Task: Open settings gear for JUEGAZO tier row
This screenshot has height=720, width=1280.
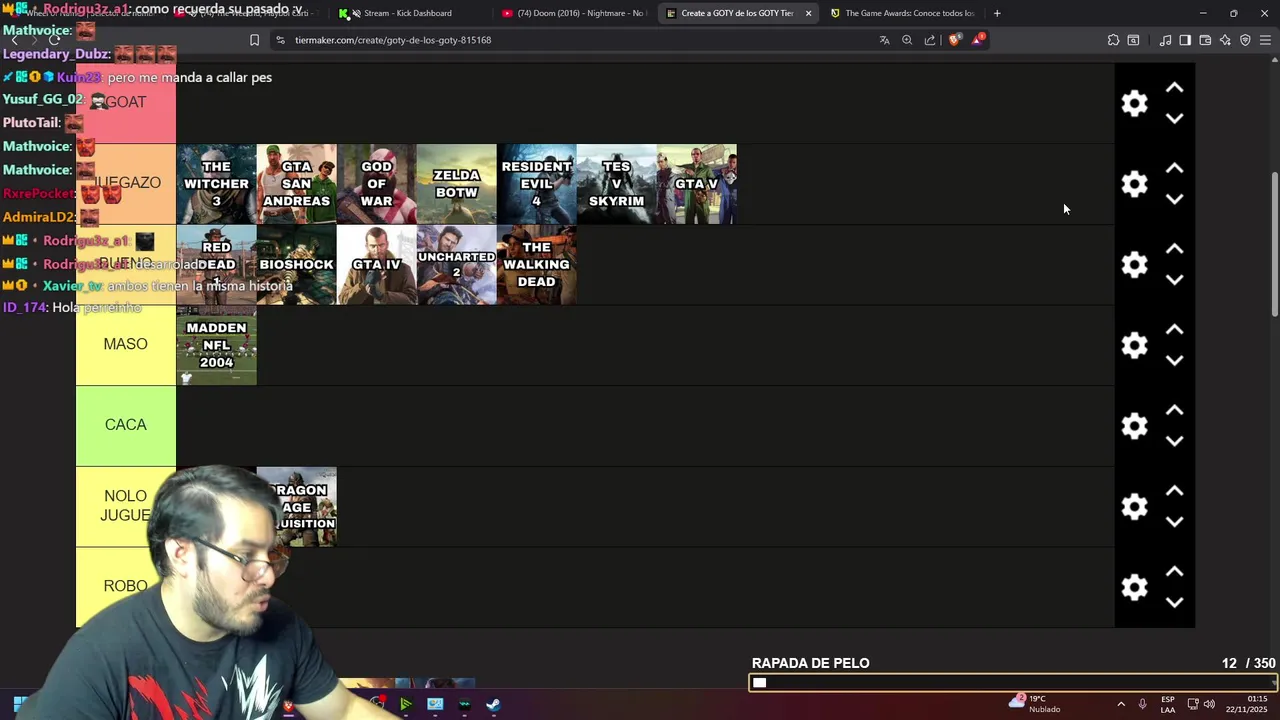Action: pos(1134,184)
